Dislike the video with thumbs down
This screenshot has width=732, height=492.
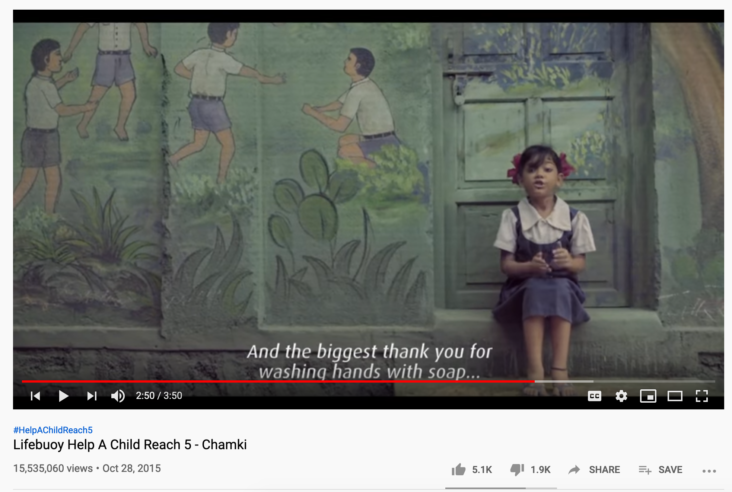530,470
